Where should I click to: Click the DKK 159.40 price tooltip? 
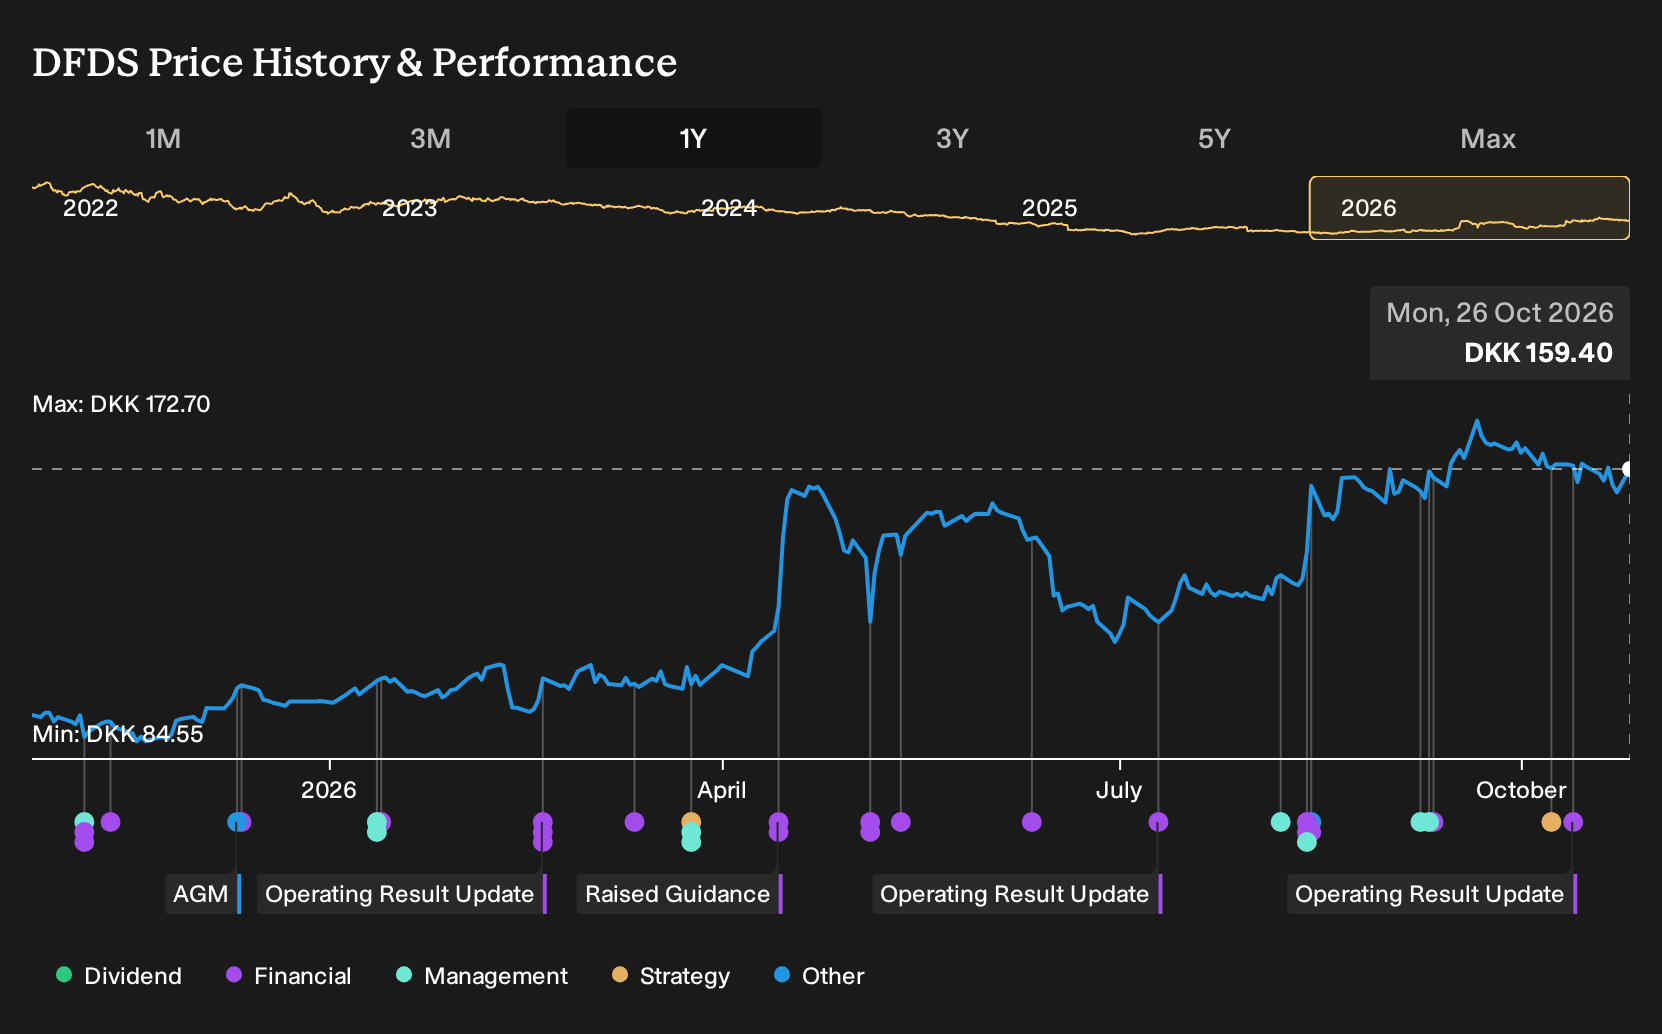(1500, 333)
